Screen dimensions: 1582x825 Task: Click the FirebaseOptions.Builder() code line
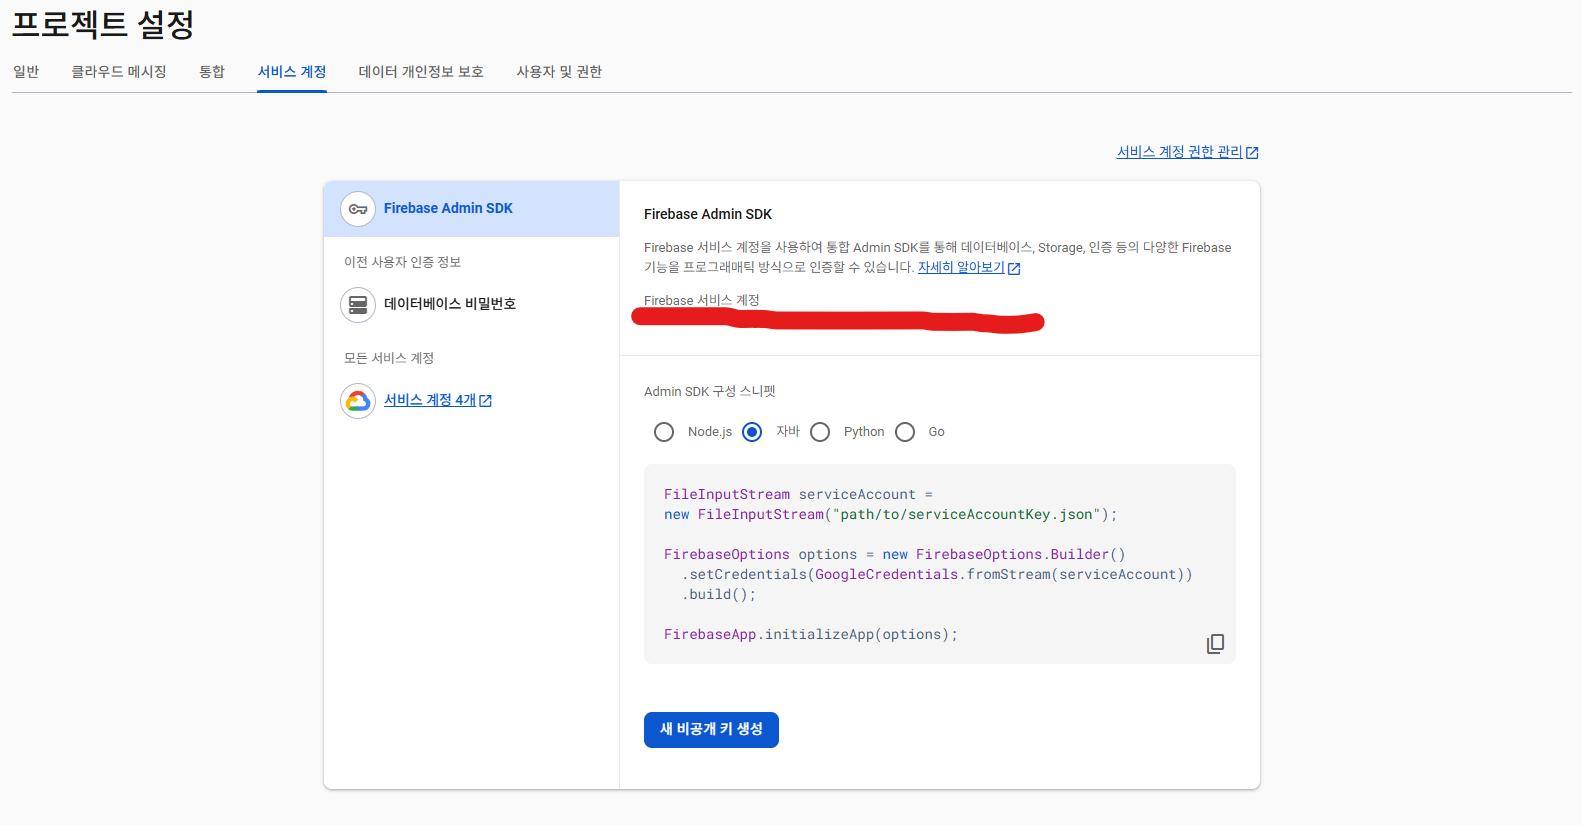click(x=895, y=554)
